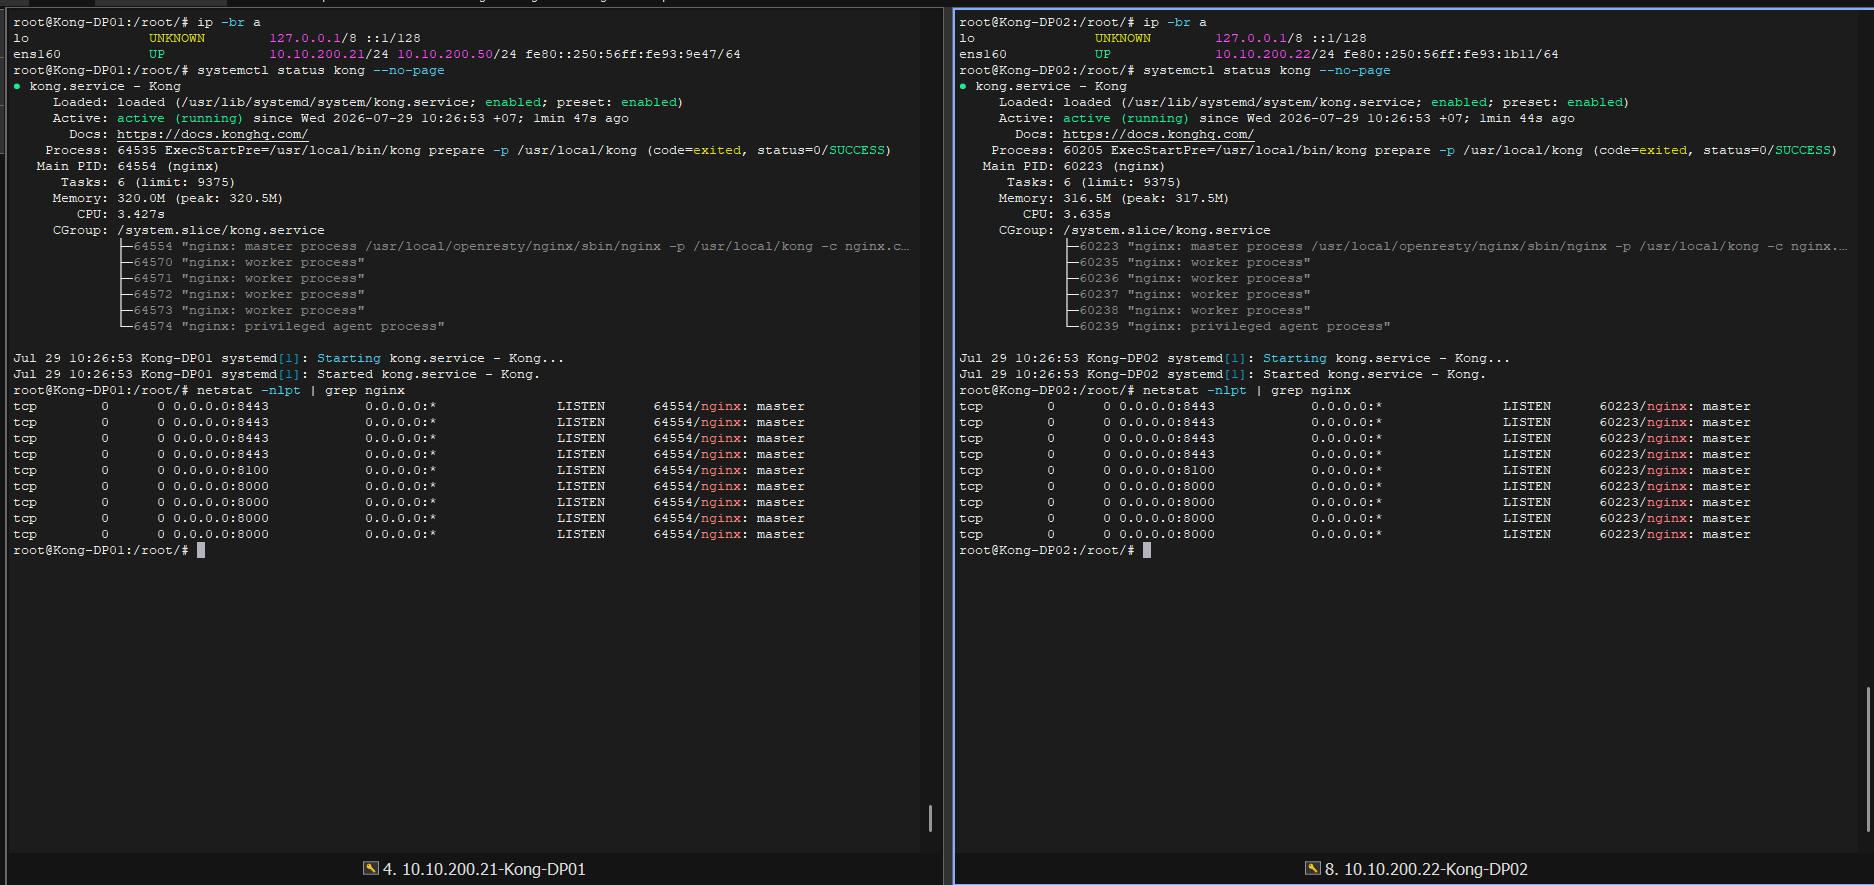Click 'active (running)' status in Kong-DP02
Image resolution: width=1874 pixels, height=885 pixels.
pyautogui.click(x=1126, y=118)
